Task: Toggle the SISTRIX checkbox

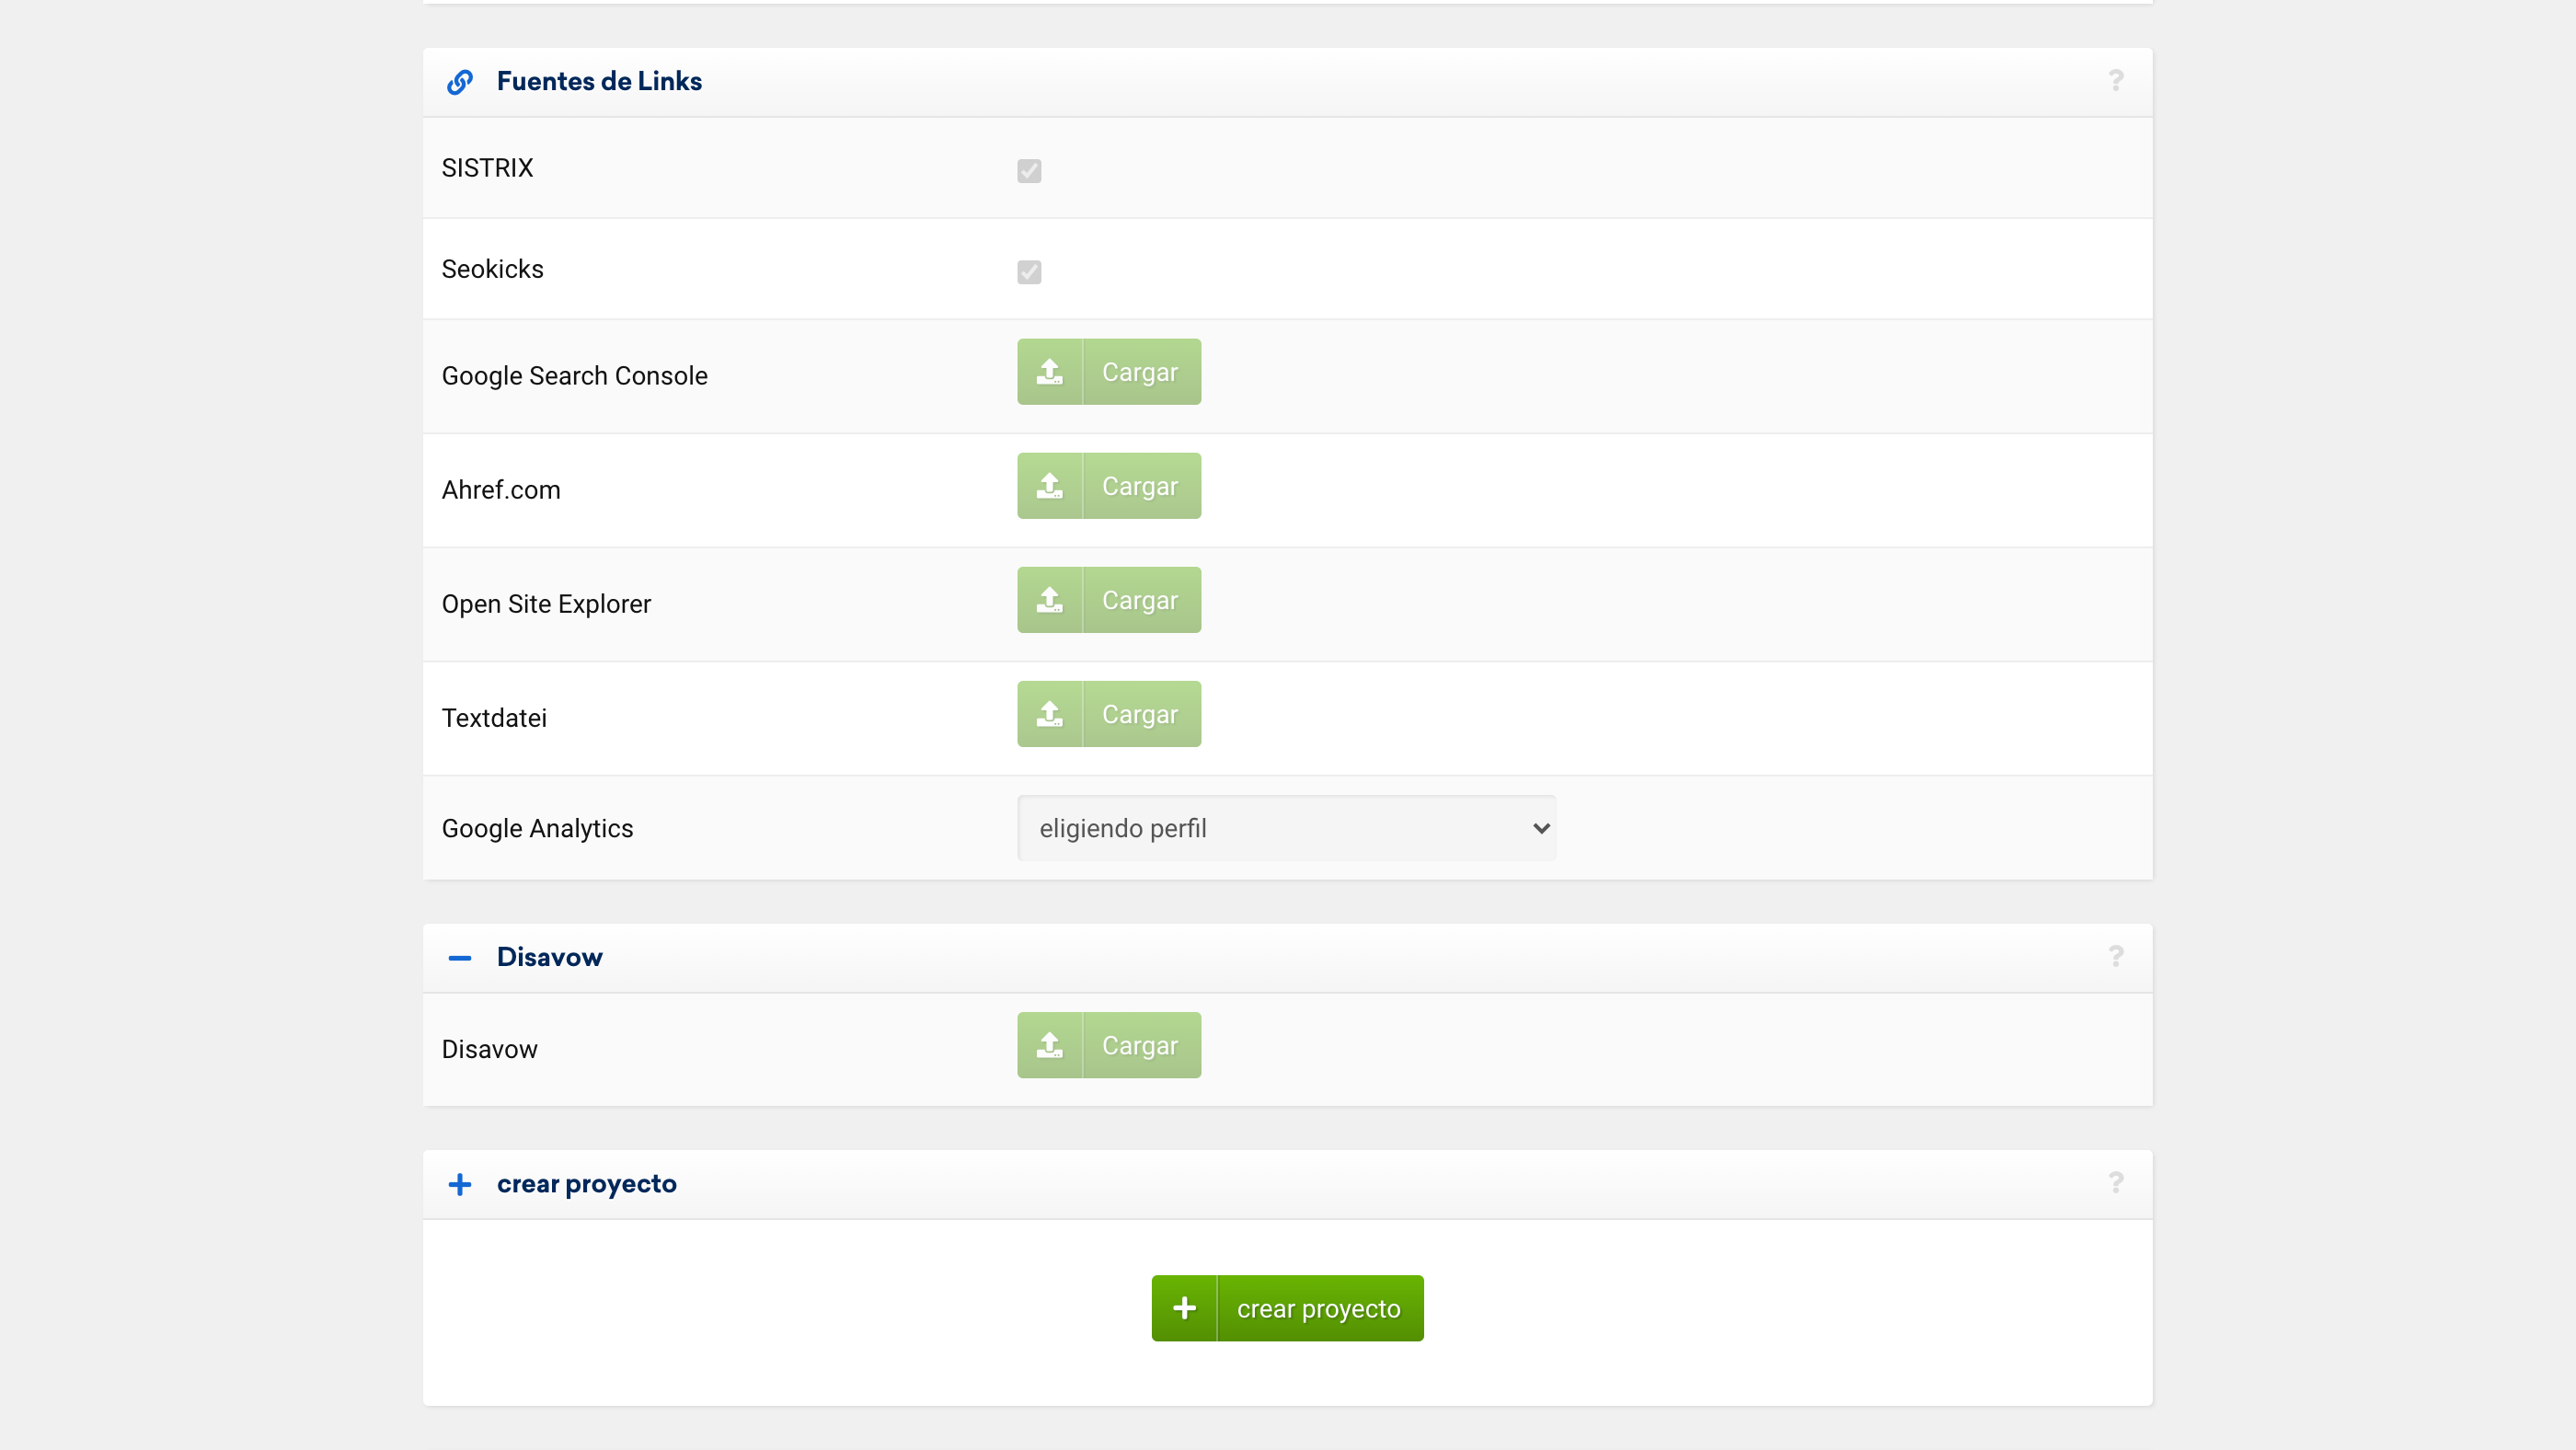Action: pyautogui.click(x=1029, y=171)
